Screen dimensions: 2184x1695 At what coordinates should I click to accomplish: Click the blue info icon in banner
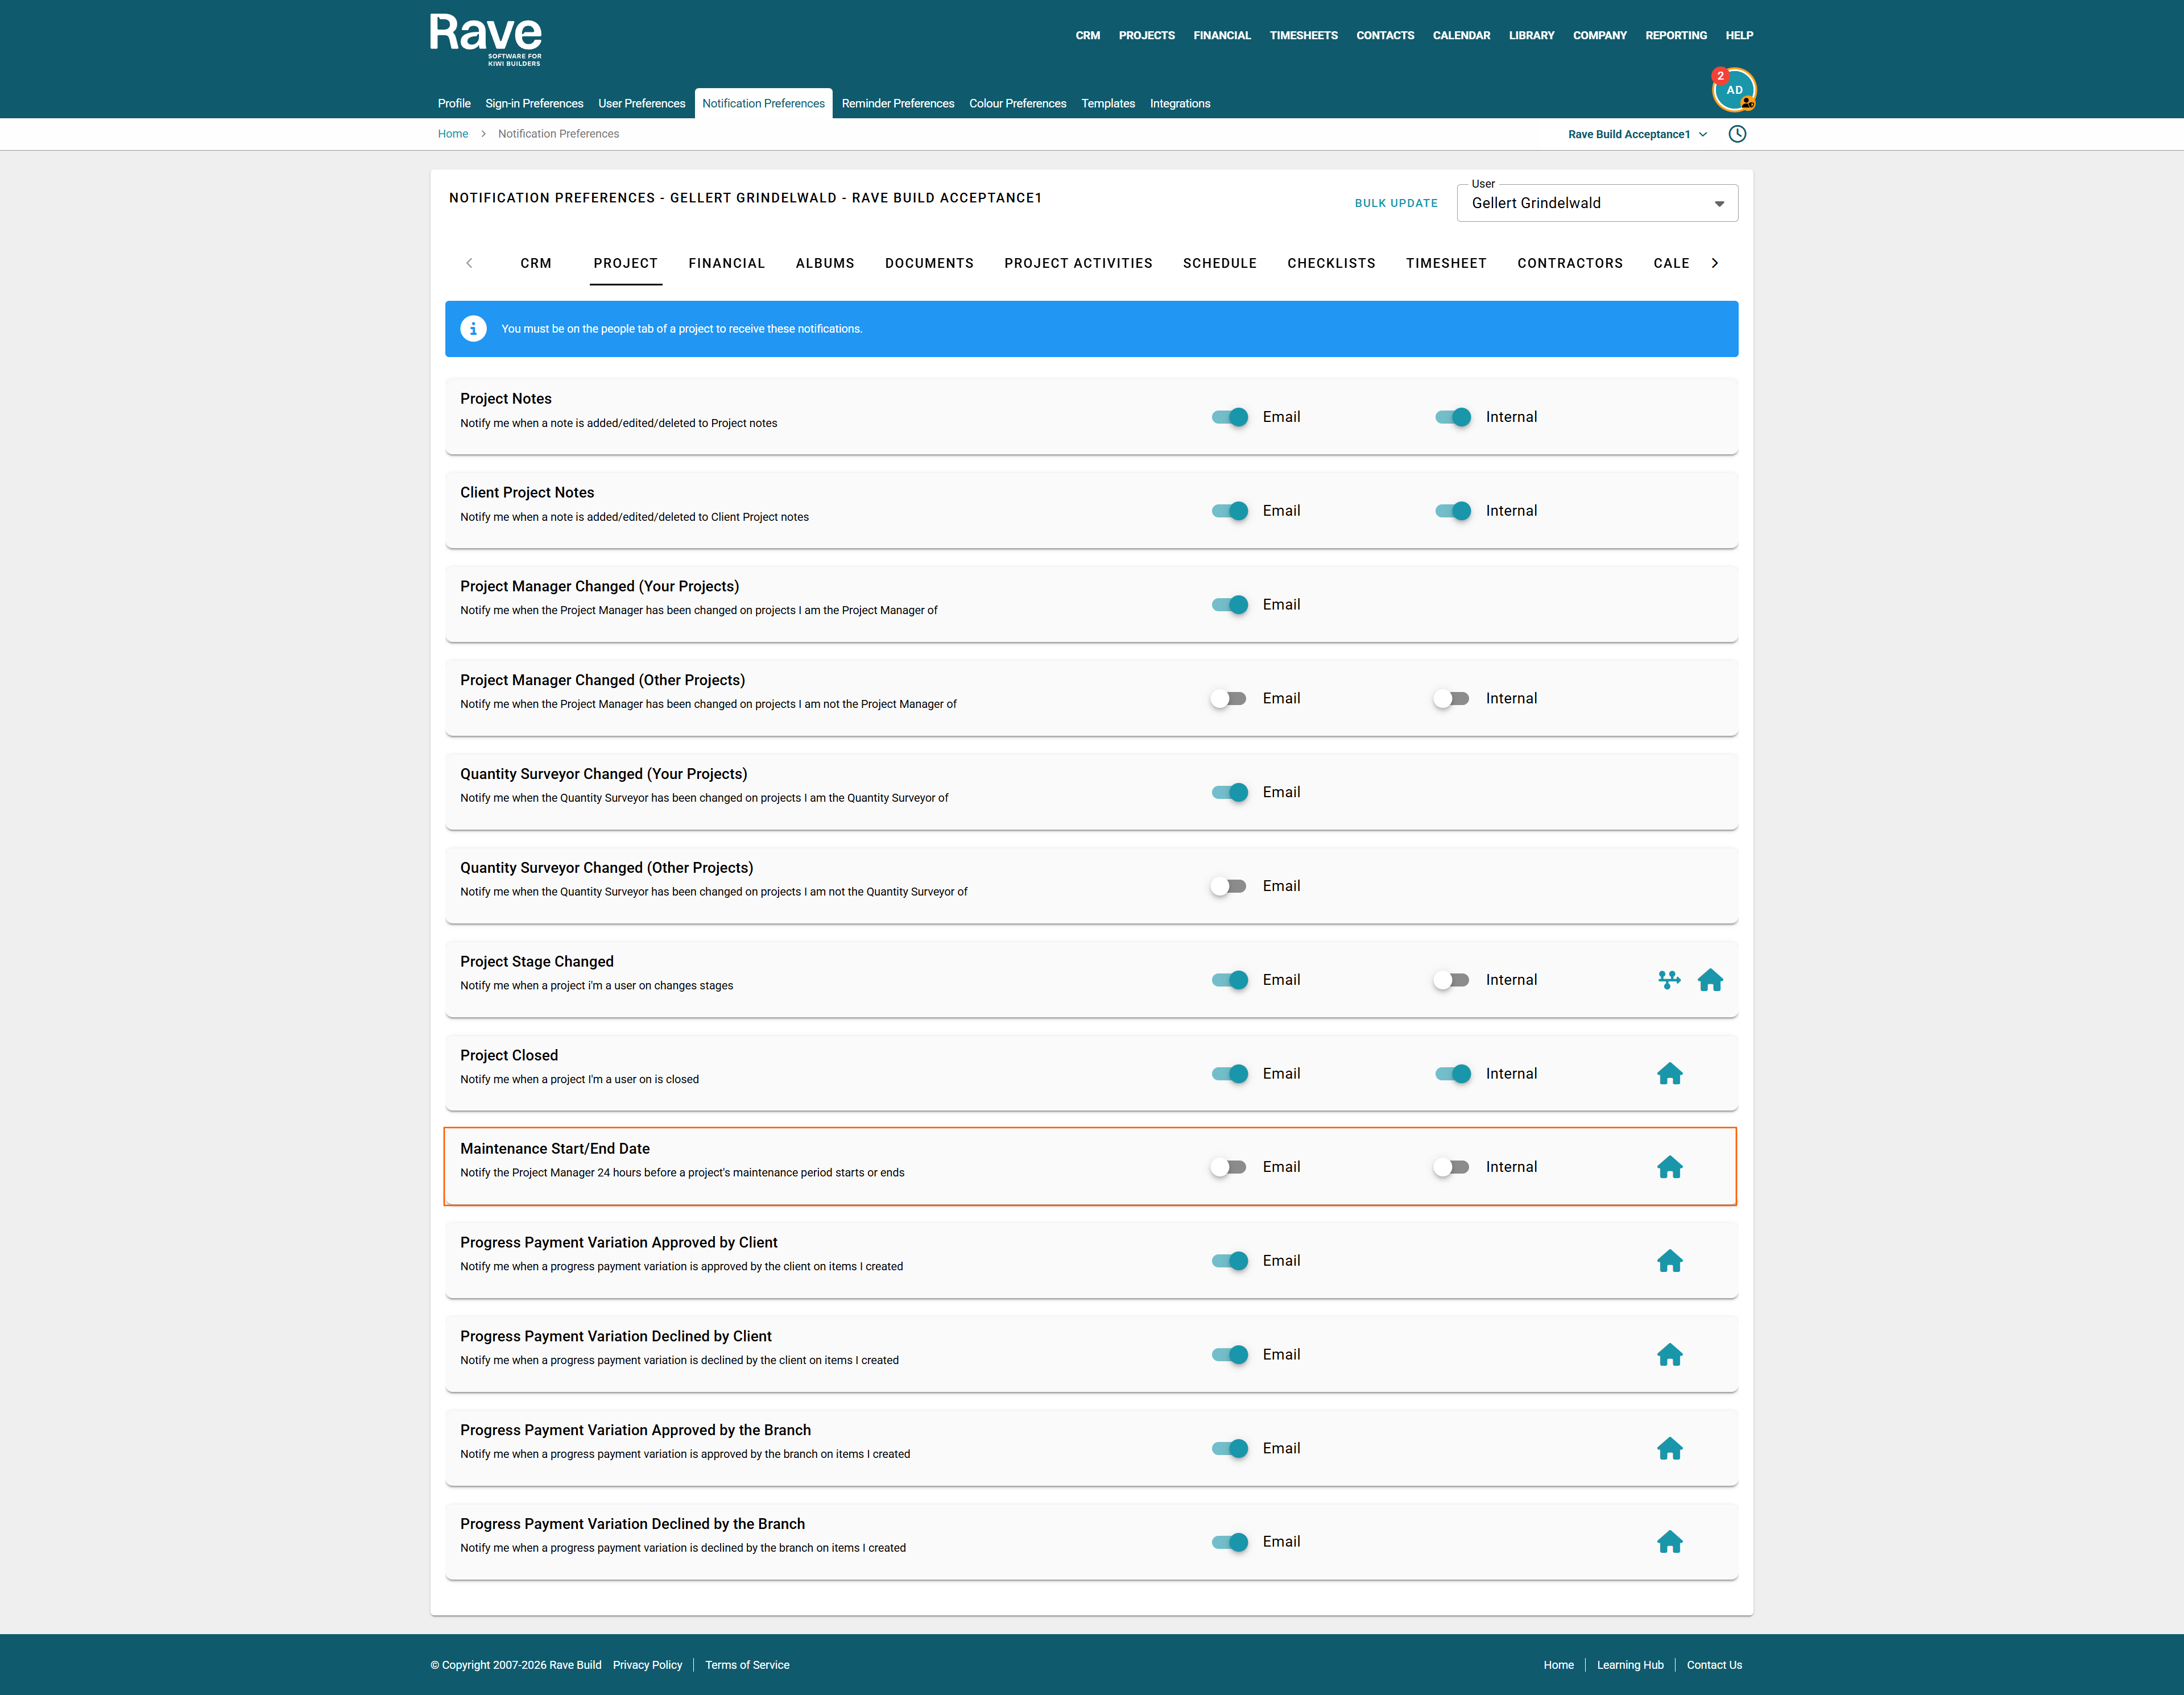pyautogui.click(x=473, y=329)
